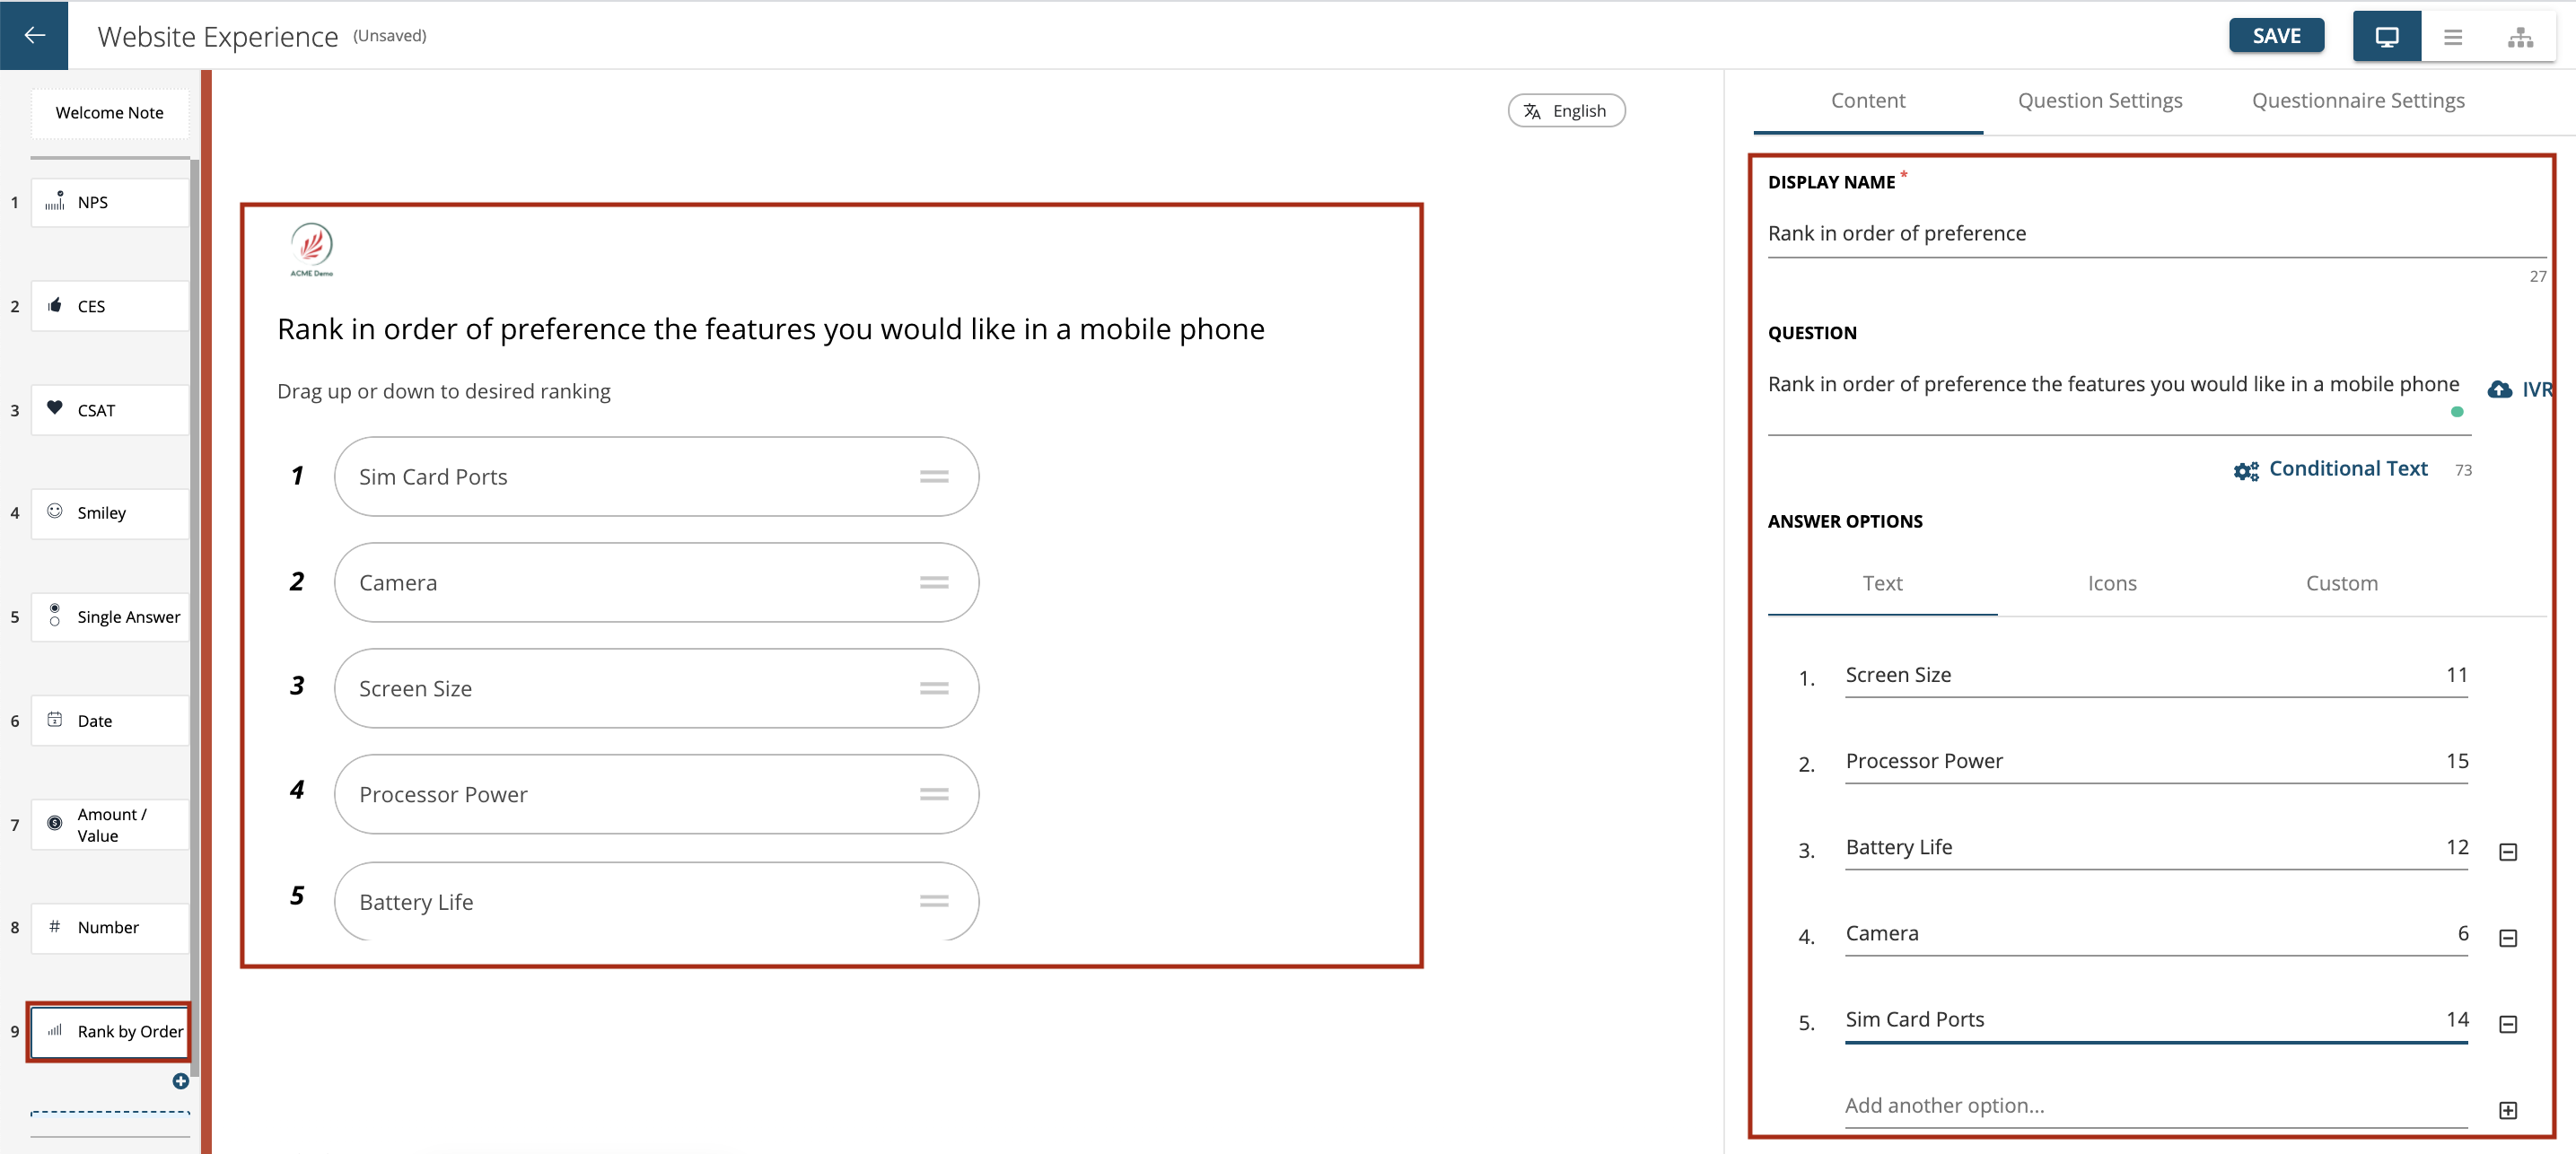Add a new question with the plus circle
Image resolution: width=2576 pixels, height=1154 pixels.
180,1080
